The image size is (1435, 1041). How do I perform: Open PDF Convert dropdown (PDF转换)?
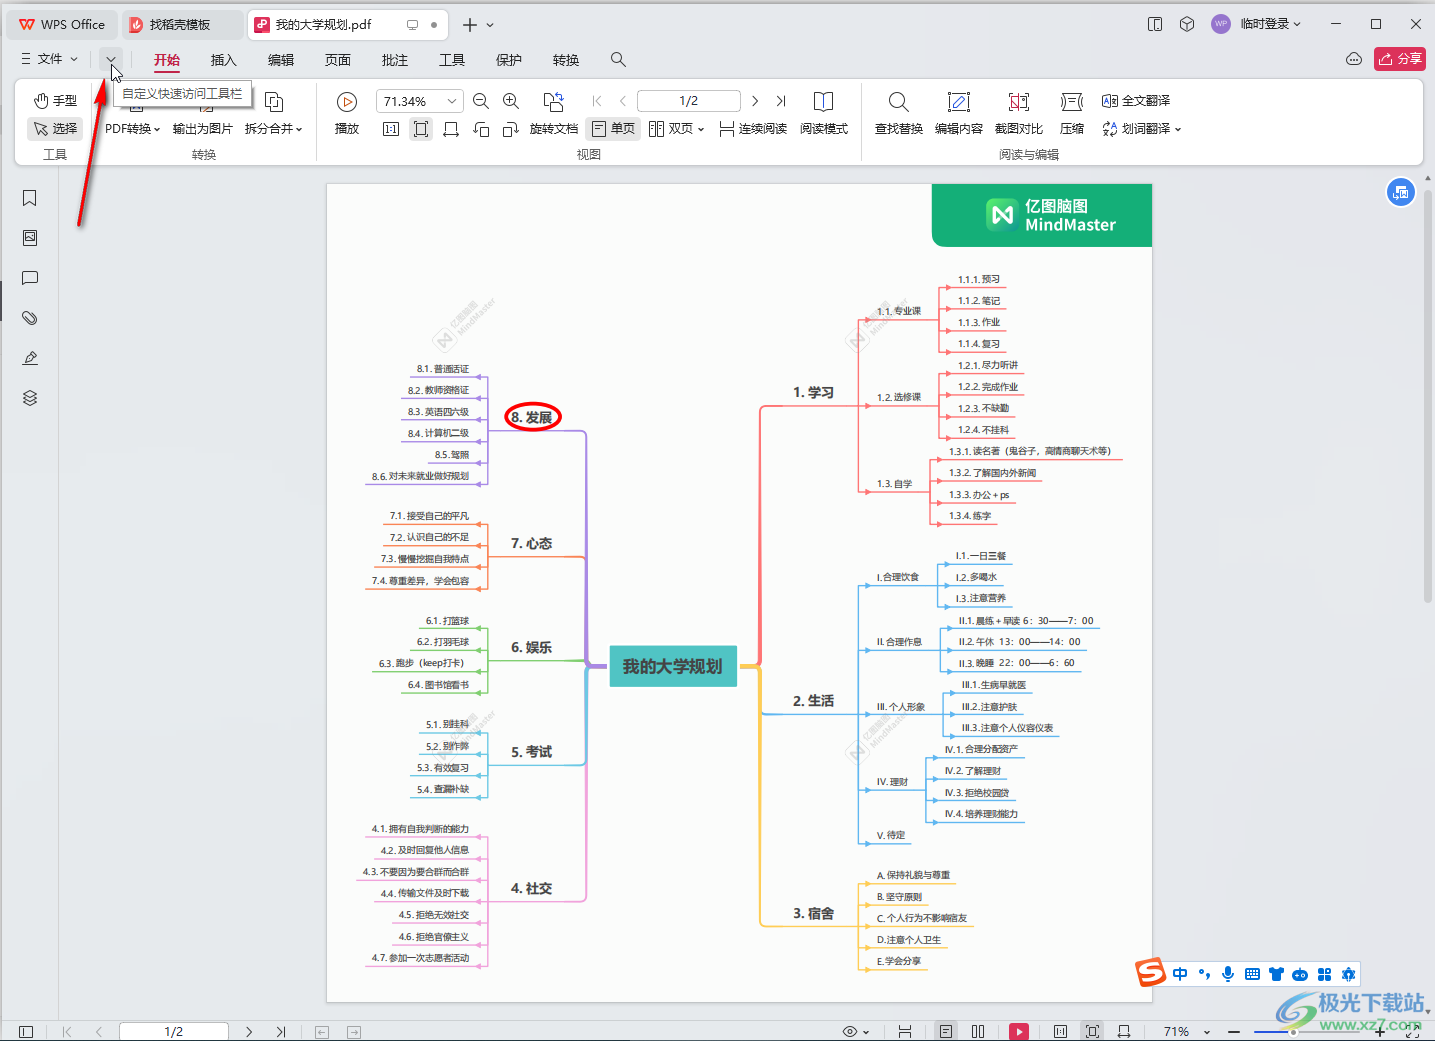133,129
